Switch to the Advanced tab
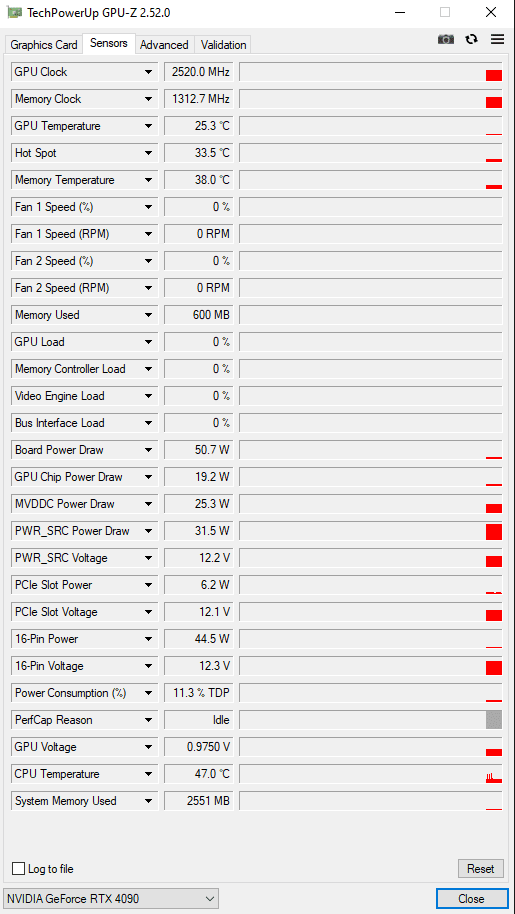Screen dimensions: 515x914 pos(164,45)
